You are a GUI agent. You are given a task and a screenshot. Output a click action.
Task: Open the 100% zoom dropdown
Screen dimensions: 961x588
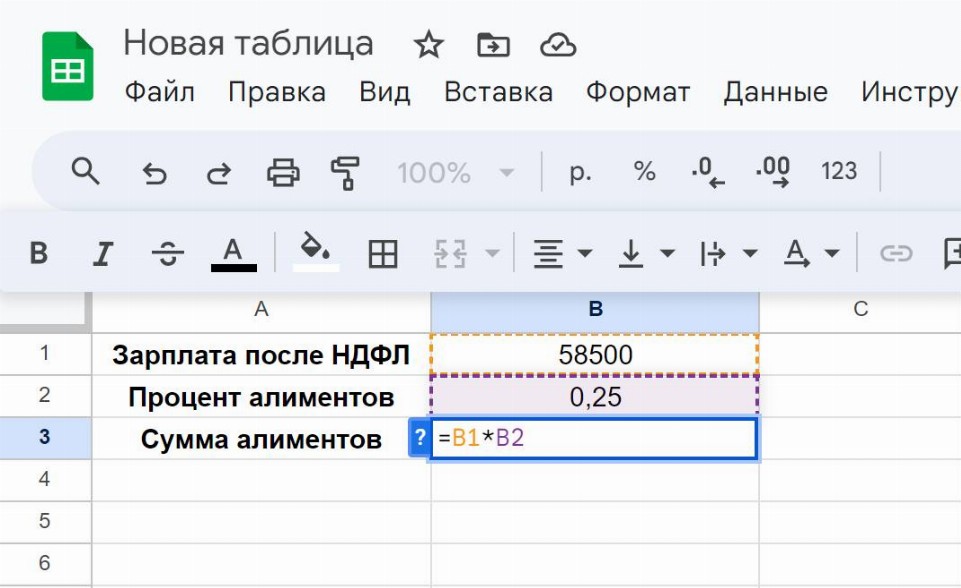[456, 173]
